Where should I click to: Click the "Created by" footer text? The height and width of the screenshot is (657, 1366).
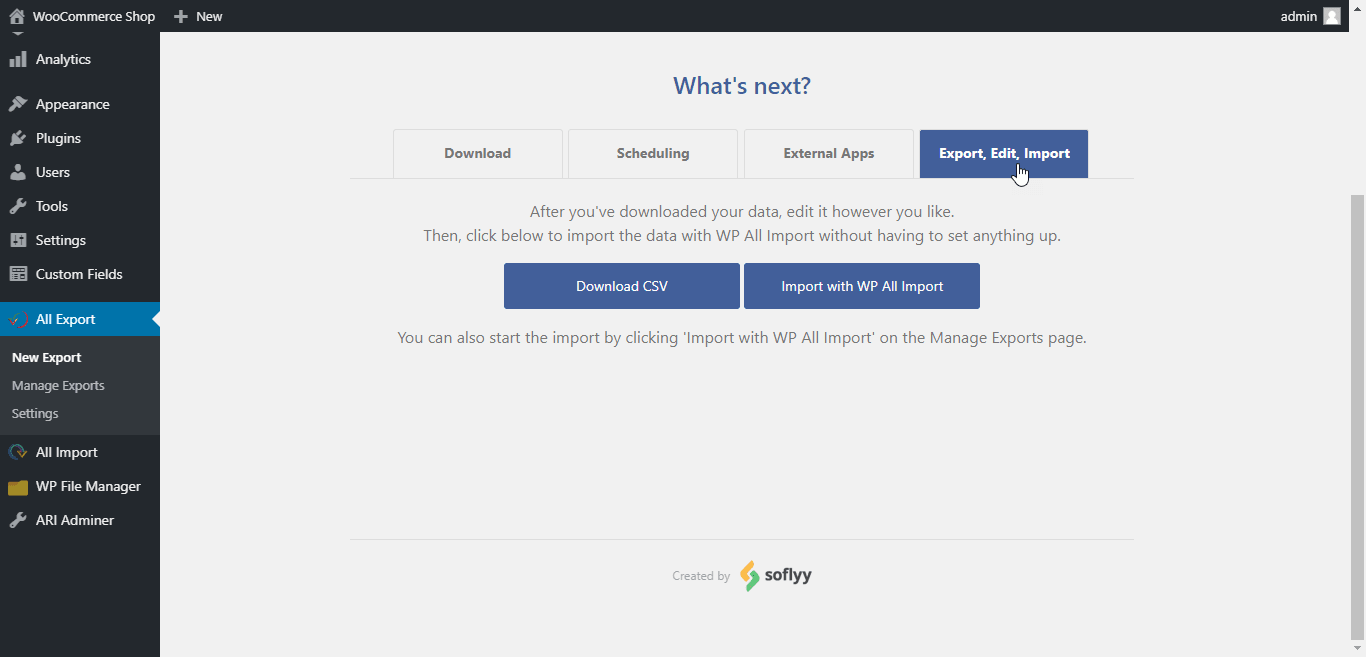[701, 576]
